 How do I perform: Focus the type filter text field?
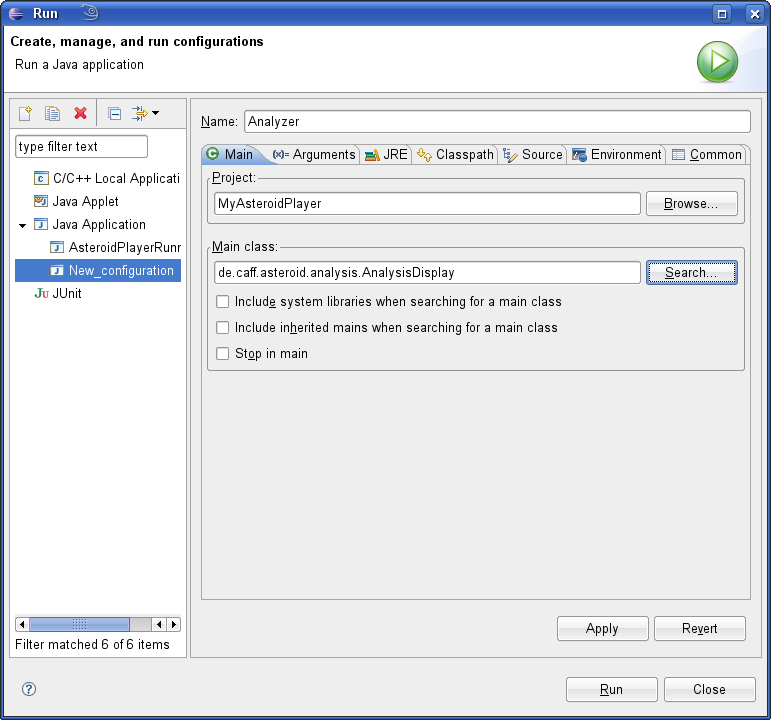[82, 147]
